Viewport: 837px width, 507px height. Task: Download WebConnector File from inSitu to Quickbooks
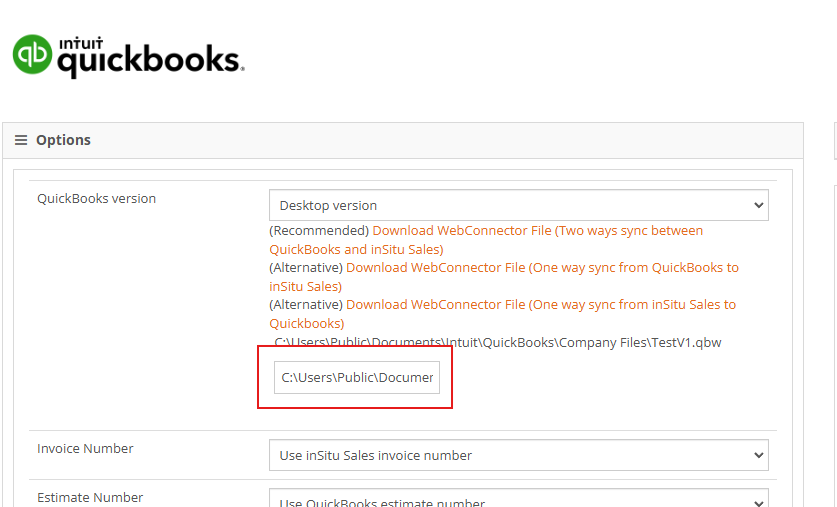(502, 314)
